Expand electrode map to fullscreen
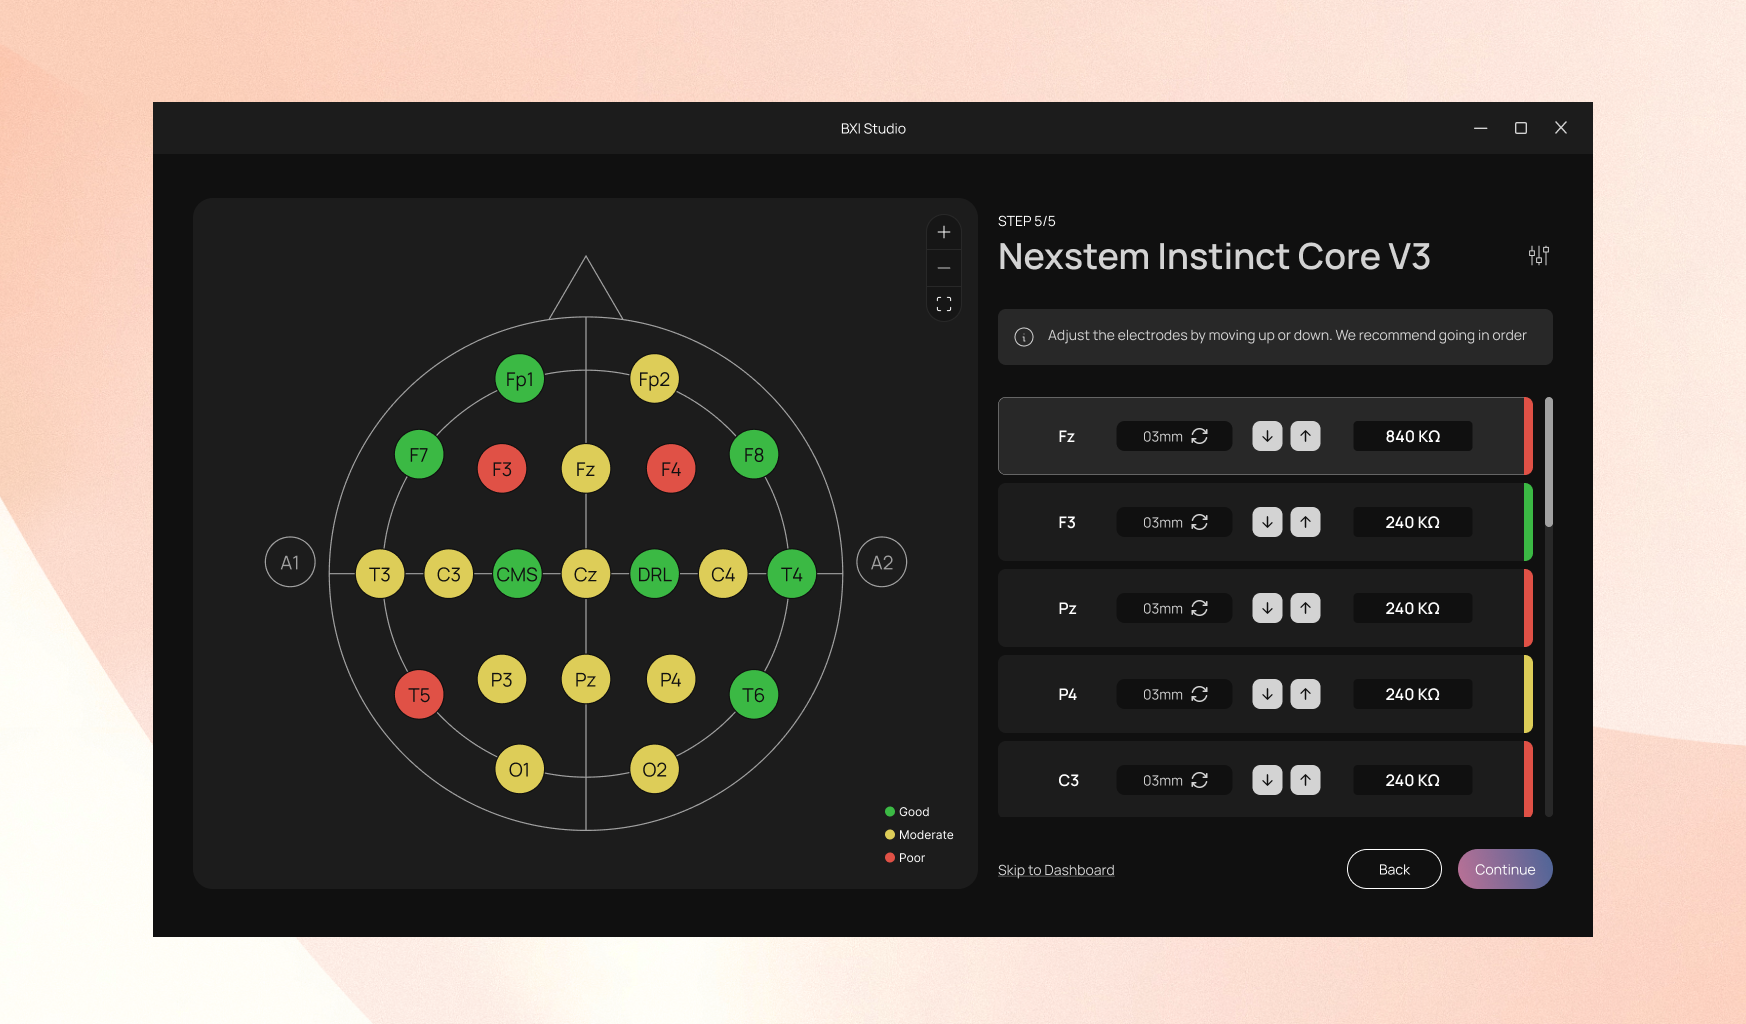 tap(943, 304)
